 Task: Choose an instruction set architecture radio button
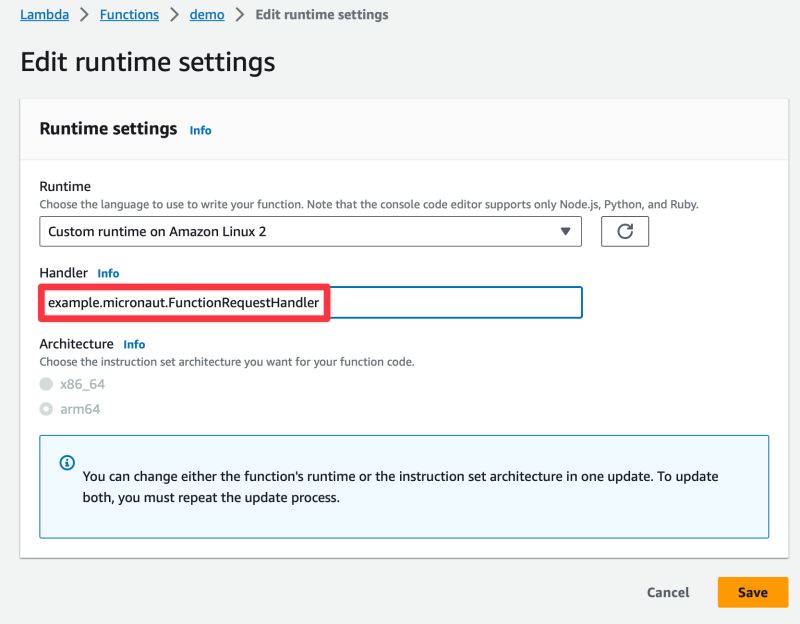[45, 384]
